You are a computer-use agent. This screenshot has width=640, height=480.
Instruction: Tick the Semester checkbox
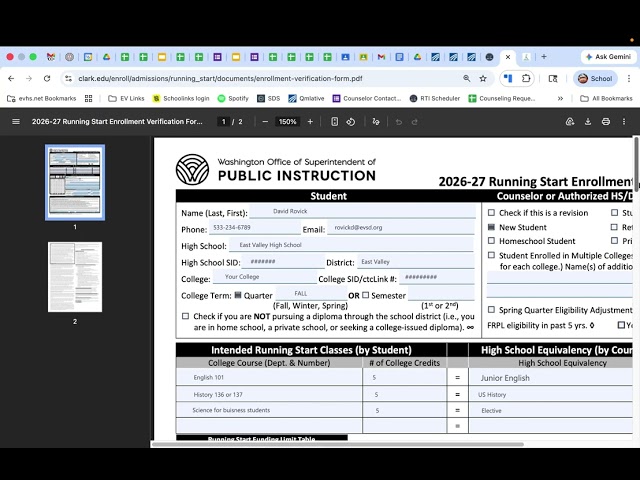(366, 295)
